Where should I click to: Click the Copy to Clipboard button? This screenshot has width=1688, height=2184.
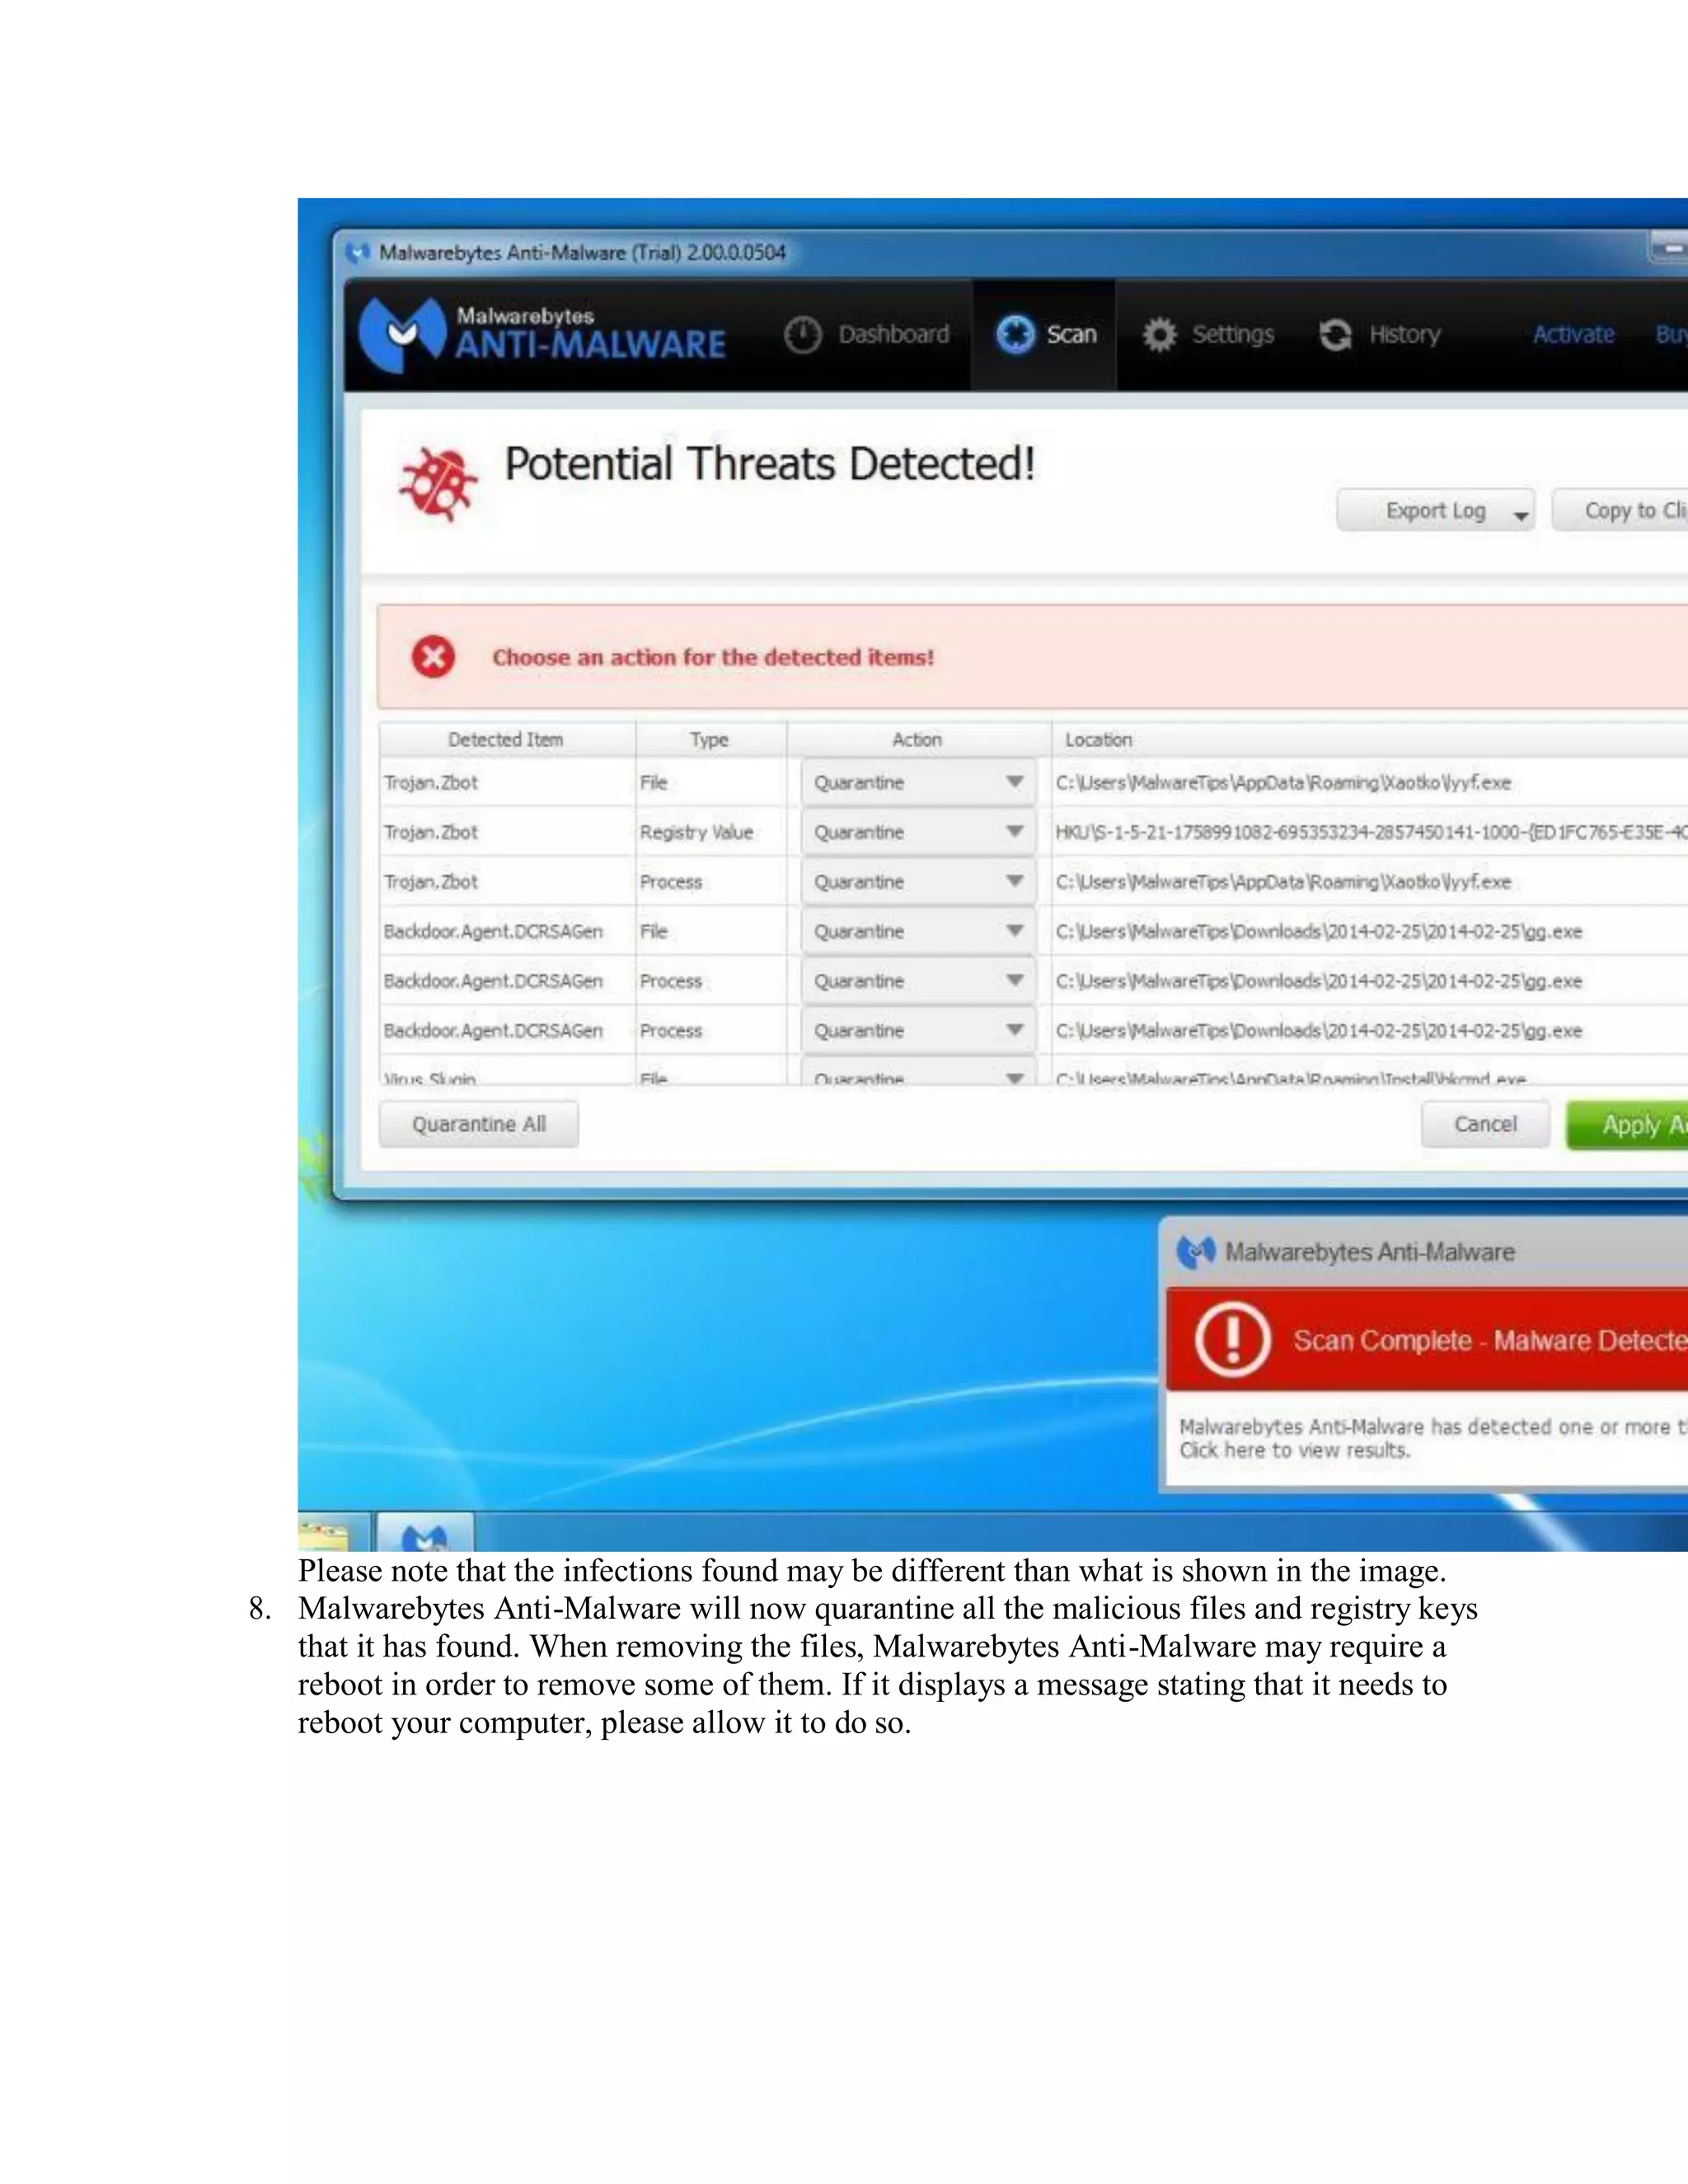point(1620,511)
